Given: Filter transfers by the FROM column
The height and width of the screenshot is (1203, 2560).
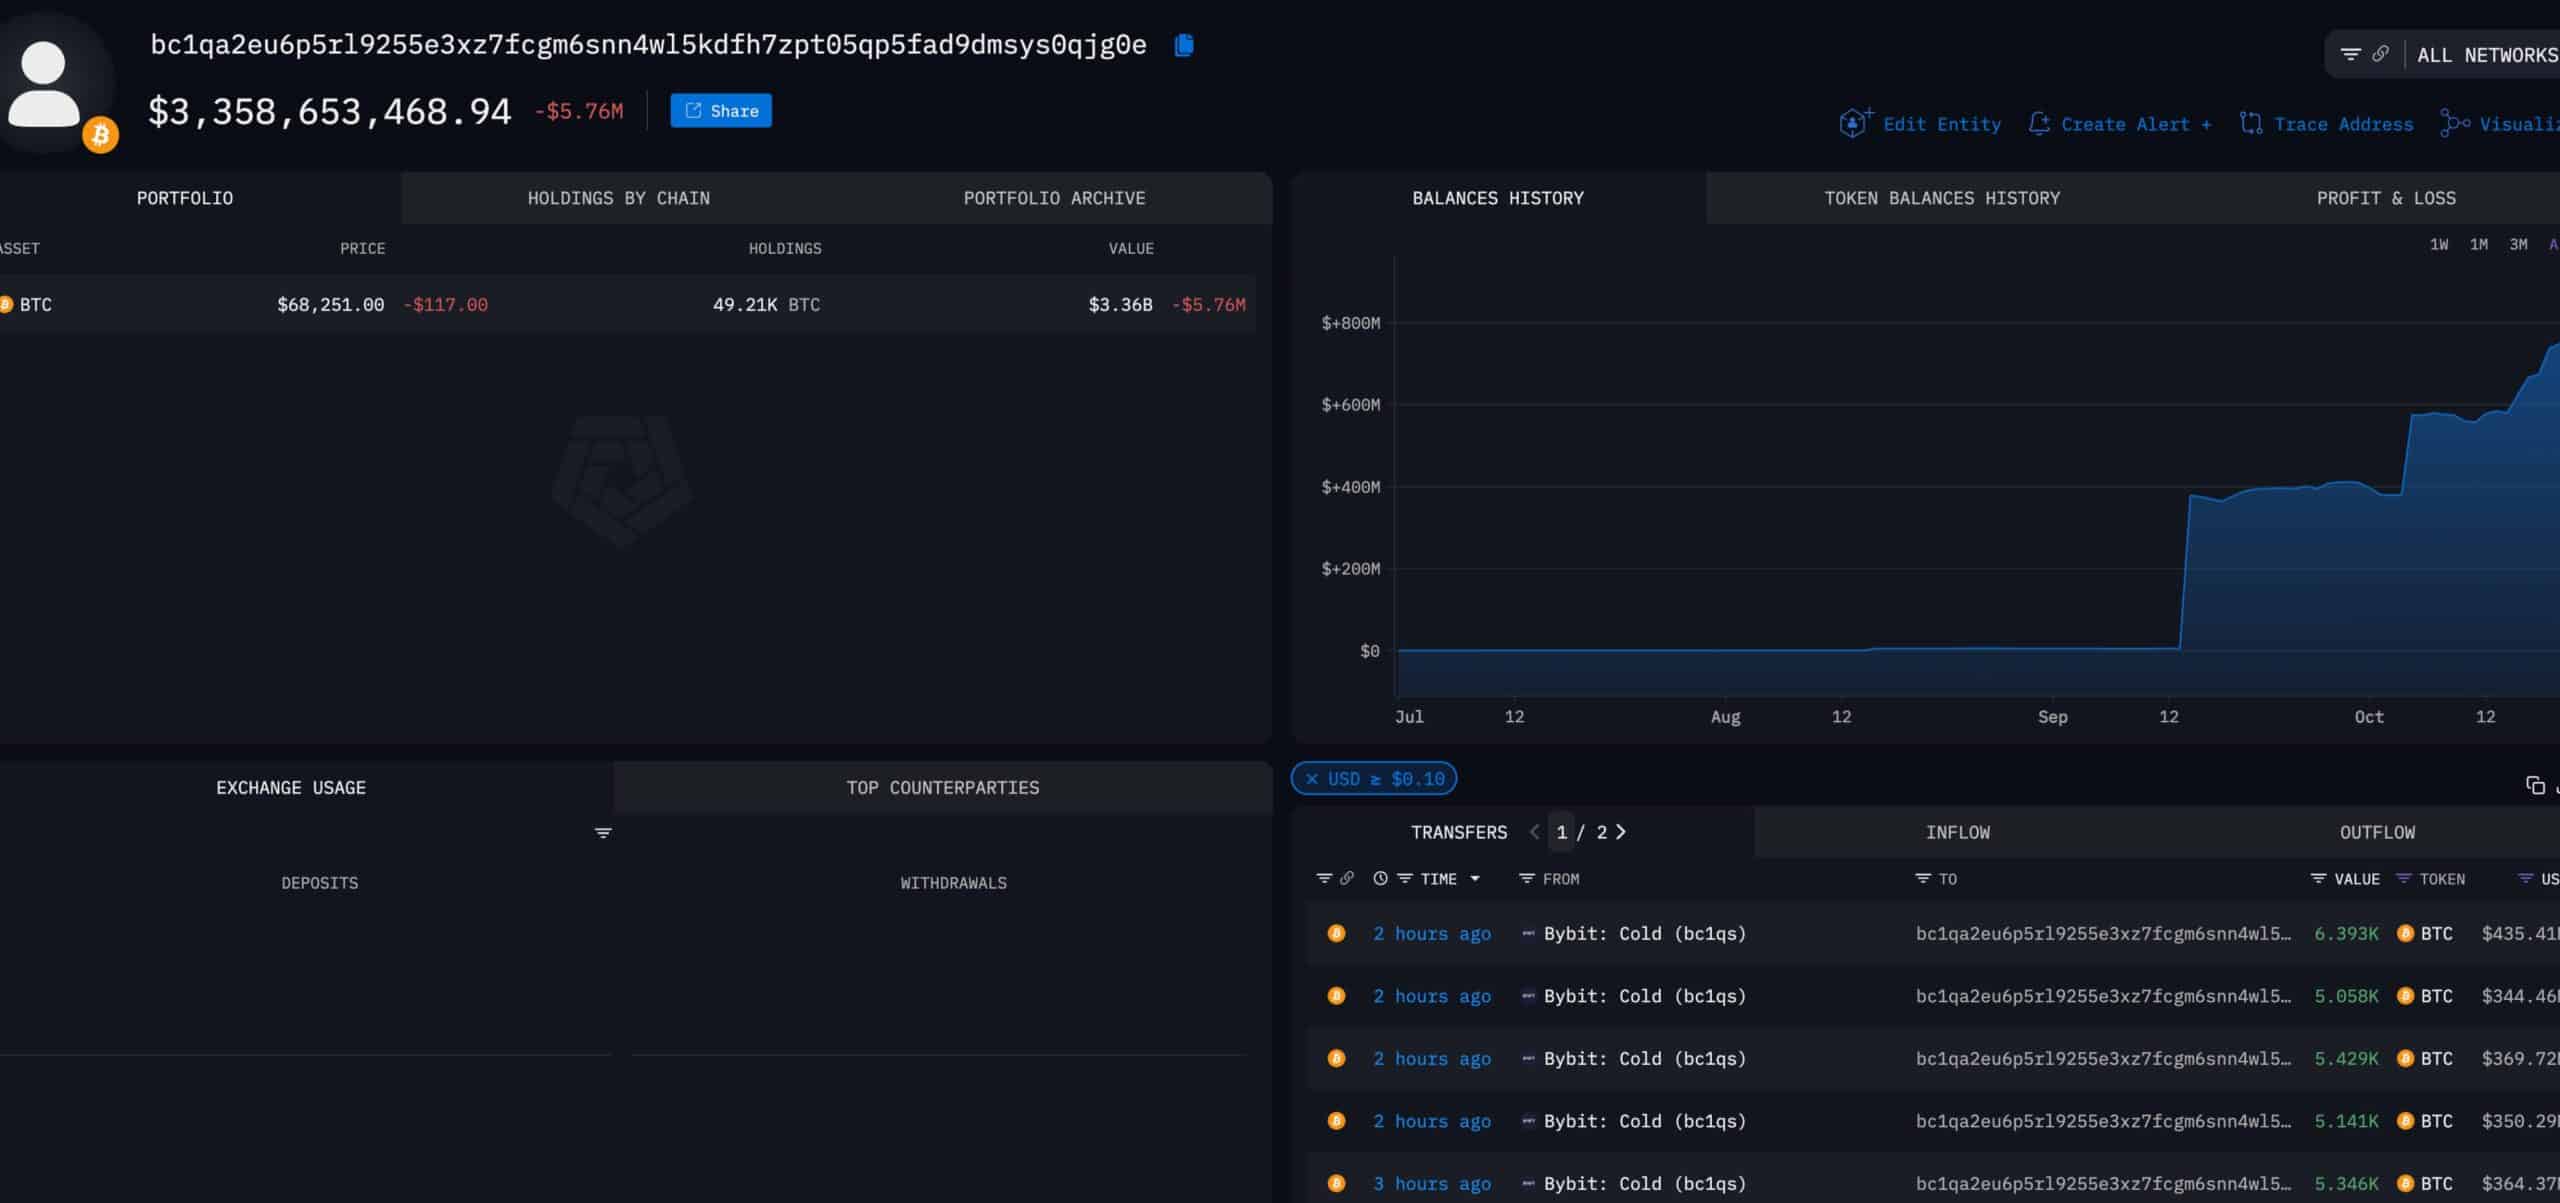Looking at the screenshot, I should point(1526,878).
